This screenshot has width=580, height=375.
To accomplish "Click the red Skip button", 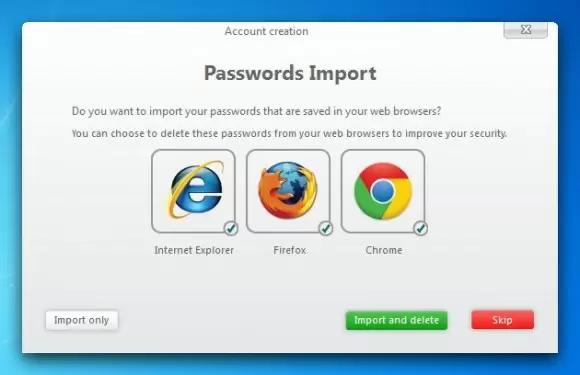I will pos(502,320).
